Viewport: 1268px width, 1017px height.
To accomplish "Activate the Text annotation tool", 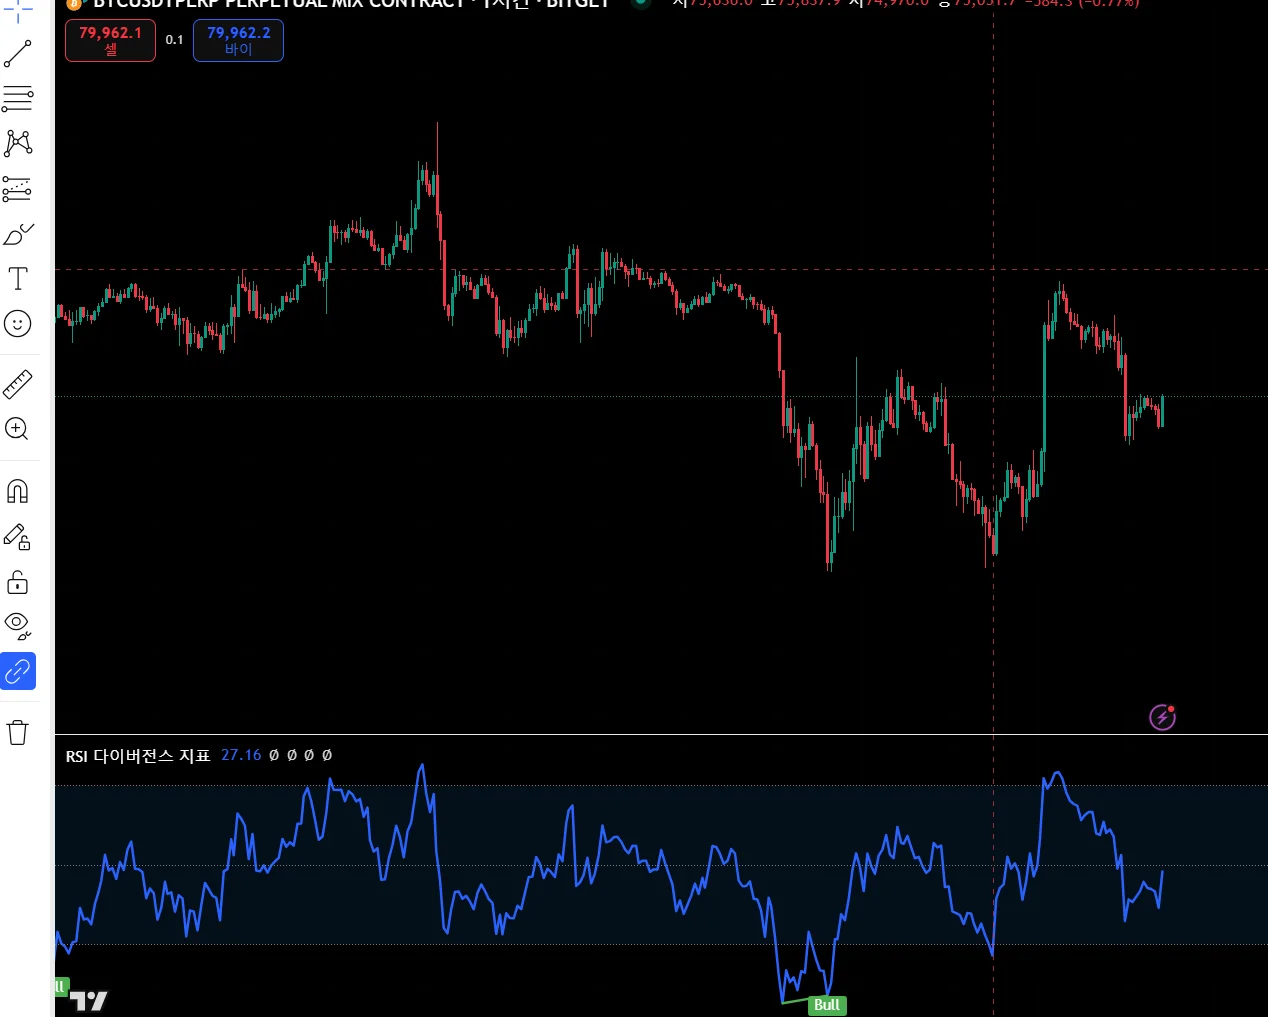I will point(18,279).
